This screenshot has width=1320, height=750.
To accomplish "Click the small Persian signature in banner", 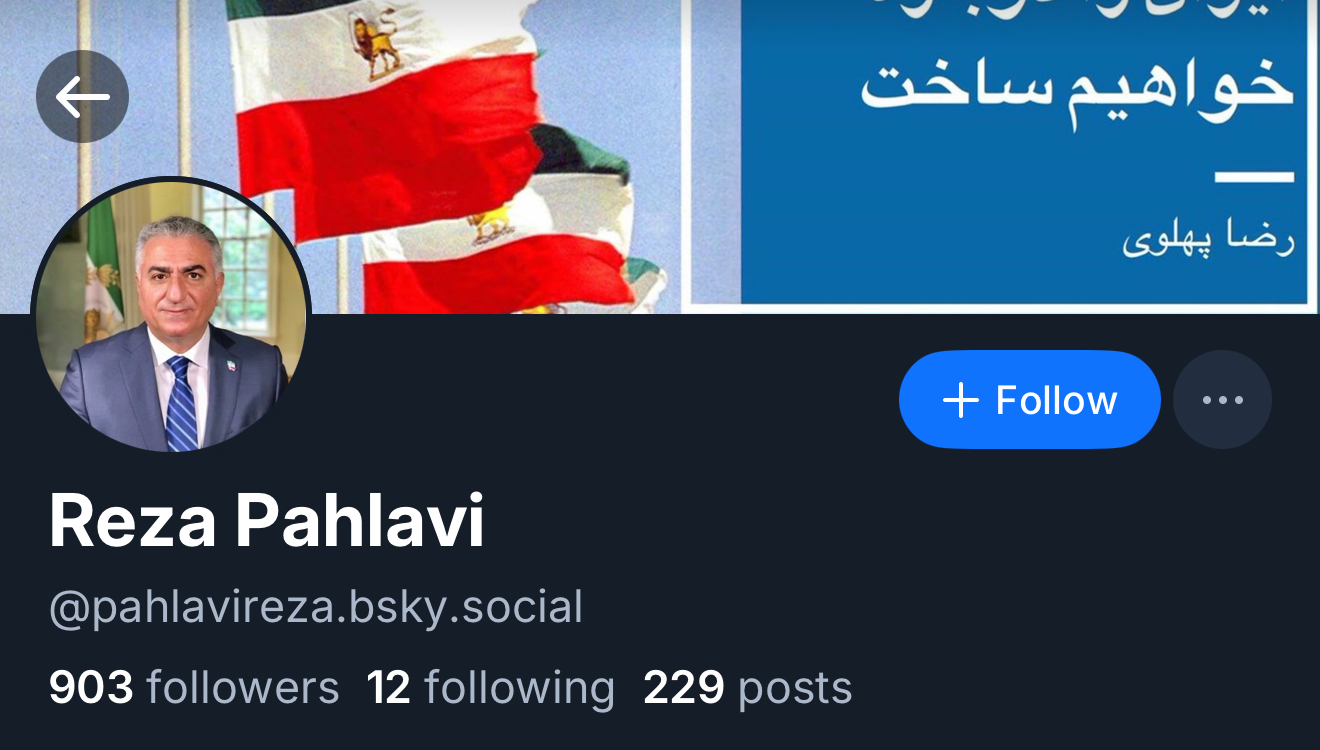I will pos(1208,242).
